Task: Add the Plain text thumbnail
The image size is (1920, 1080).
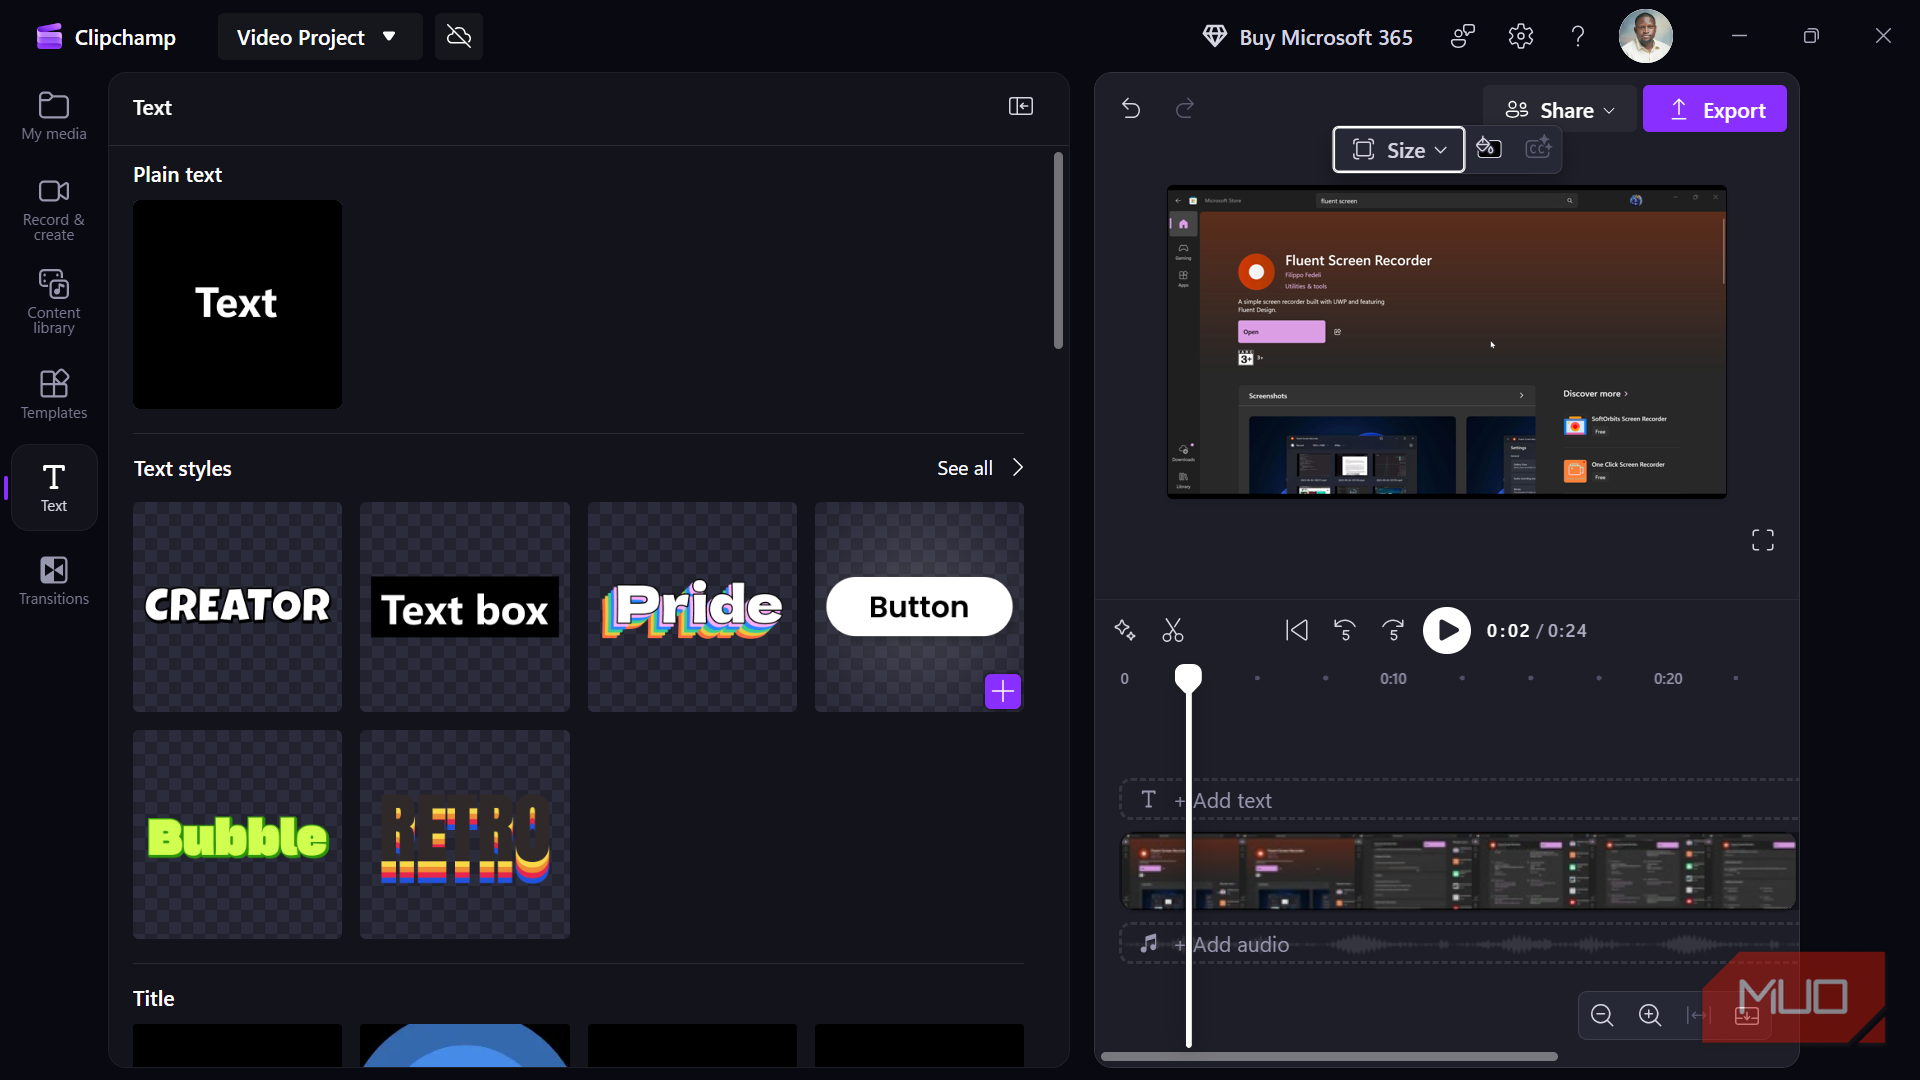Action: tap(237, 304)
